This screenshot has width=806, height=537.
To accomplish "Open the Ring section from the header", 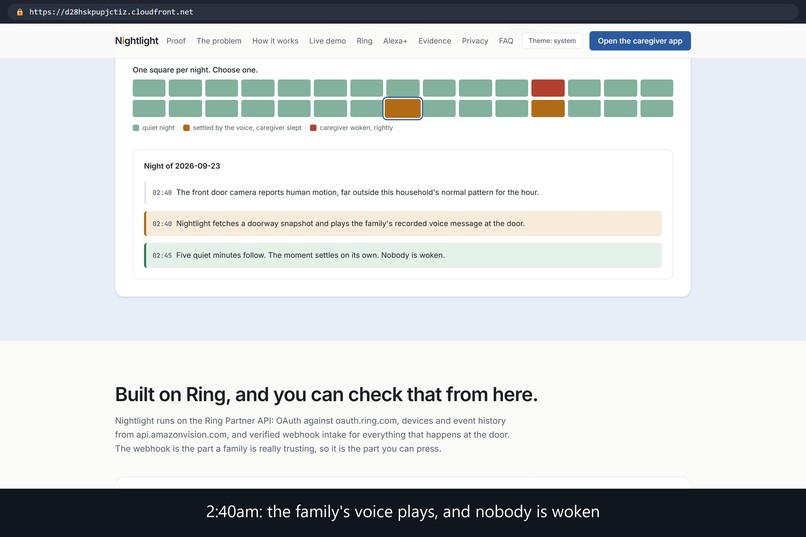I will point(364,41).
